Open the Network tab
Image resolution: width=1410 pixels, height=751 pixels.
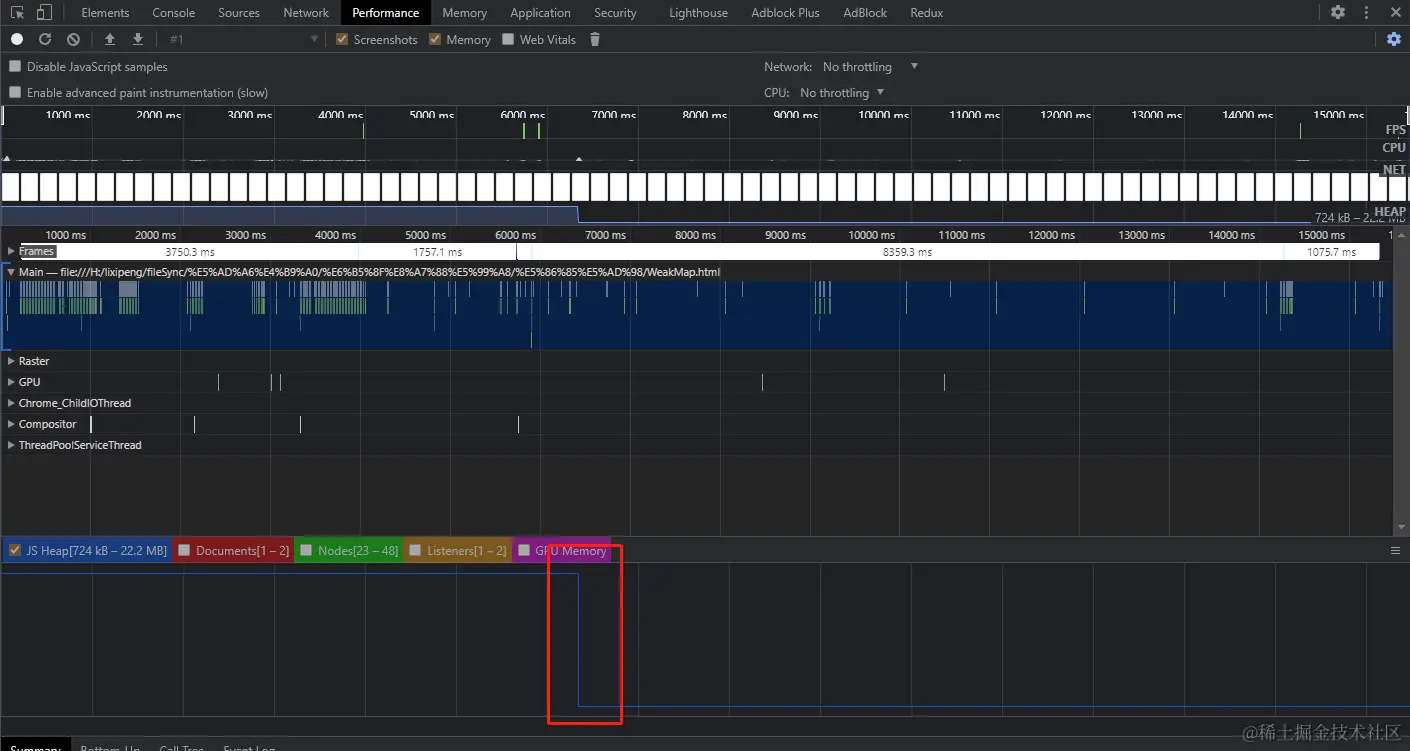[x=306, y=13]
